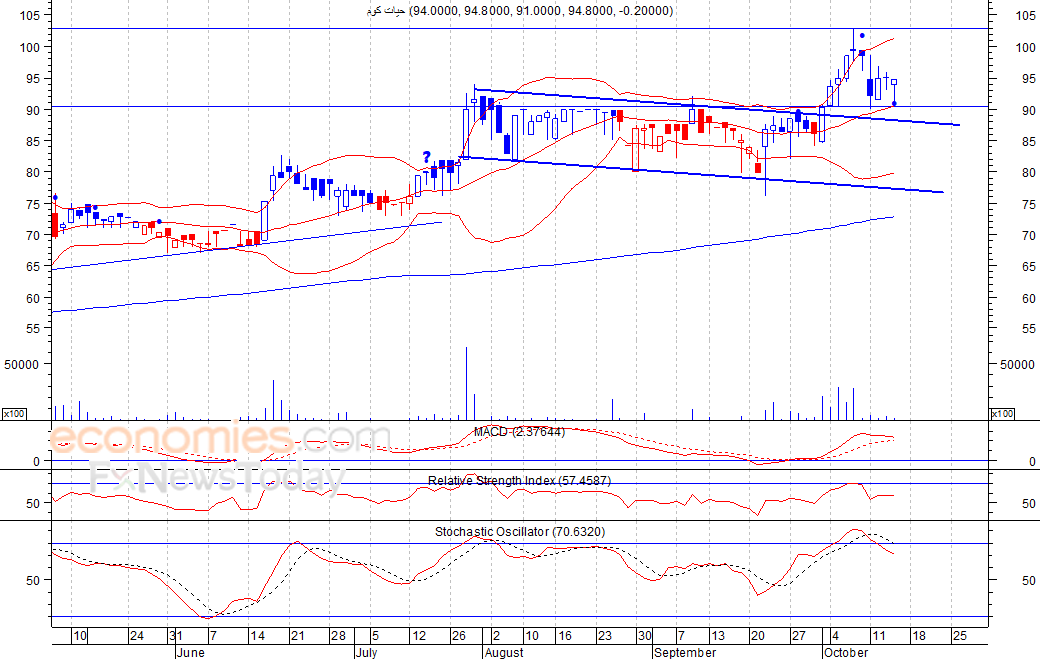The height and width of the screenshot is (659, 1040).
Task: Click the 105 price label on right axis
Action: tap(1025, 15)
